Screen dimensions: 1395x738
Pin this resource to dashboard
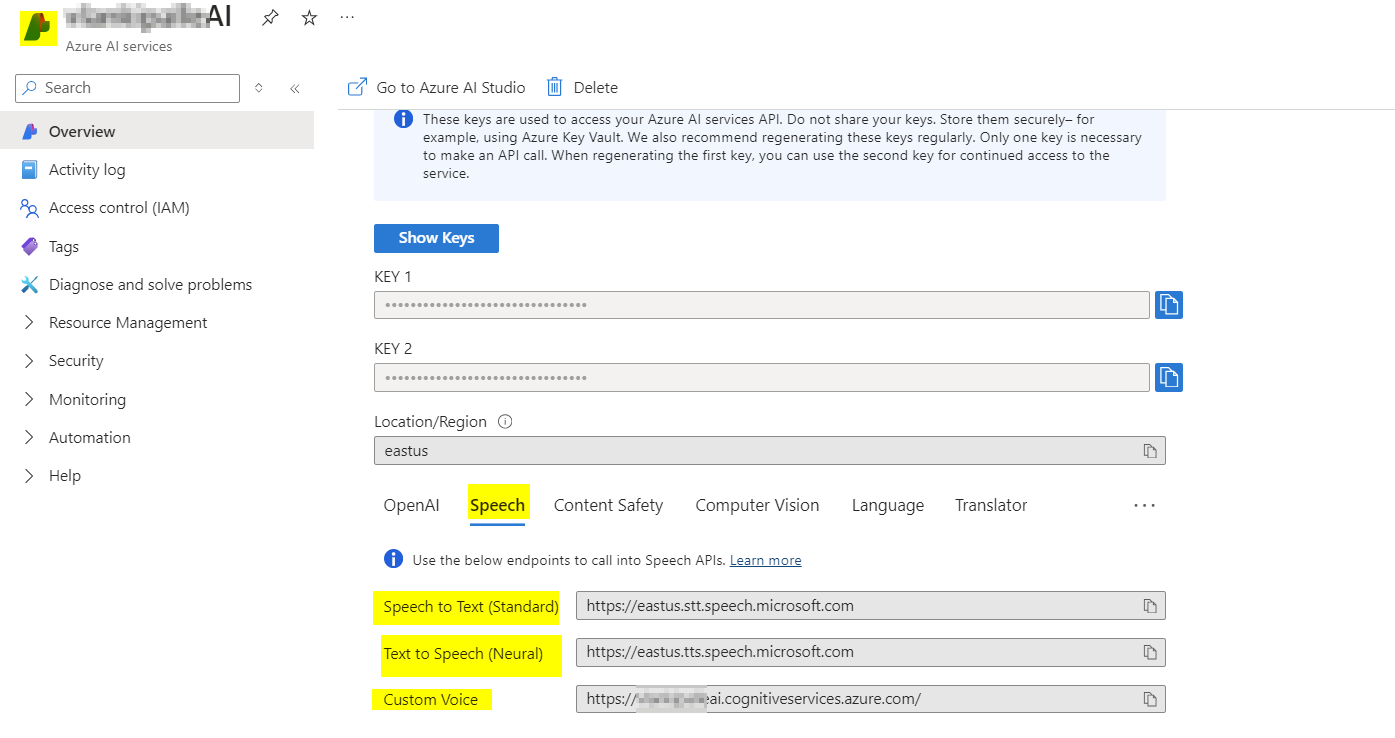[x=270, y=18]
